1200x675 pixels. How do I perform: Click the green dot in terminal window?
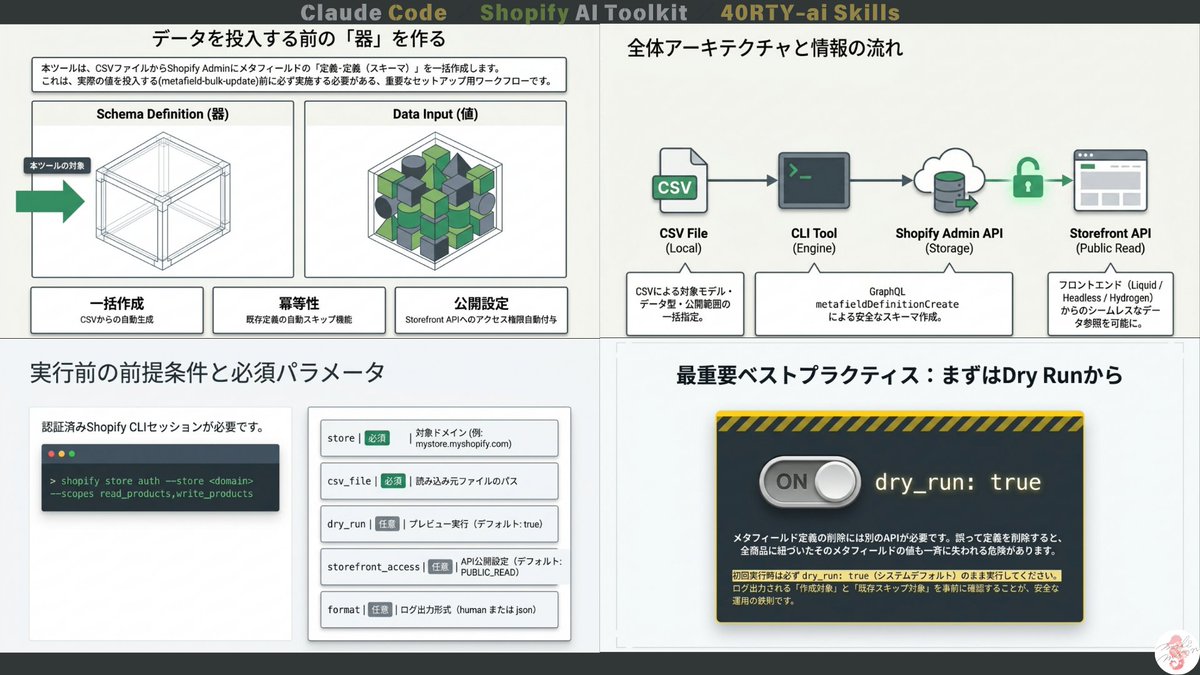pos(72,453)
